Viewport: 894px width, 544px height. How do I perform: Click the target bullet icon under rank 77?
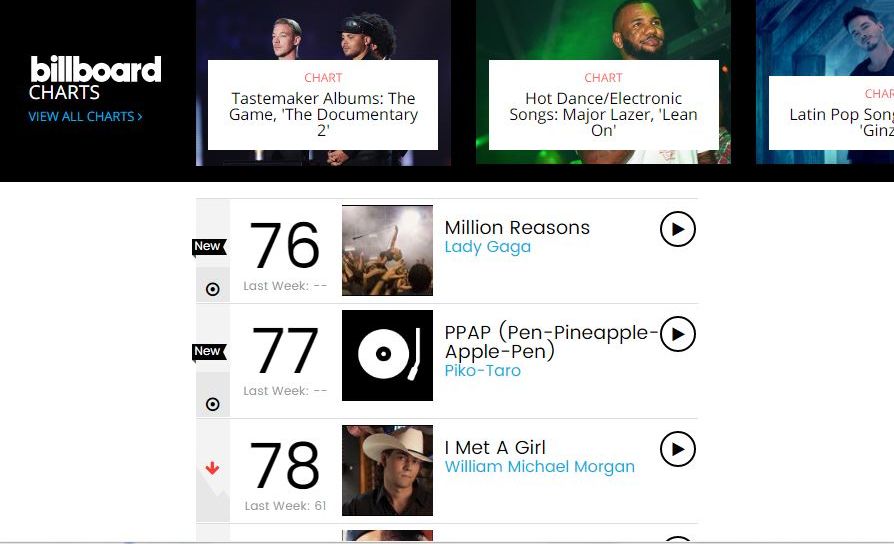coord(212,404)
